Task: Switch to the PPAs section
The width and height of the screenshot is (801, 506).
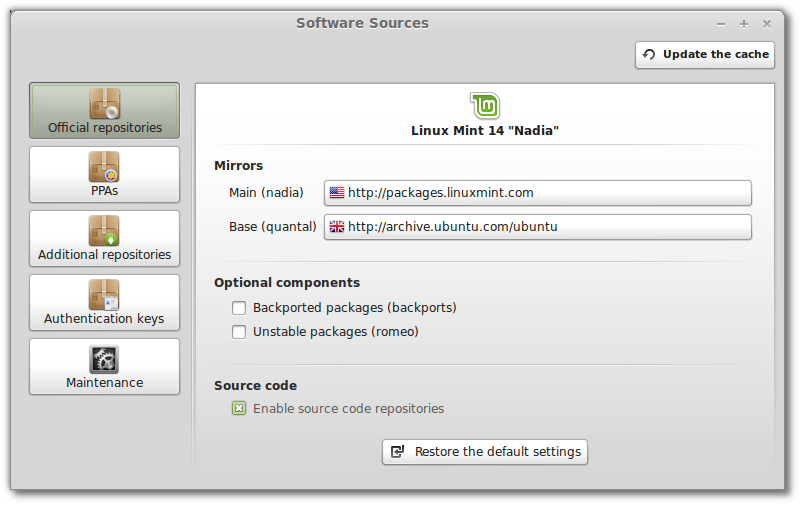Action: [104, 175]
